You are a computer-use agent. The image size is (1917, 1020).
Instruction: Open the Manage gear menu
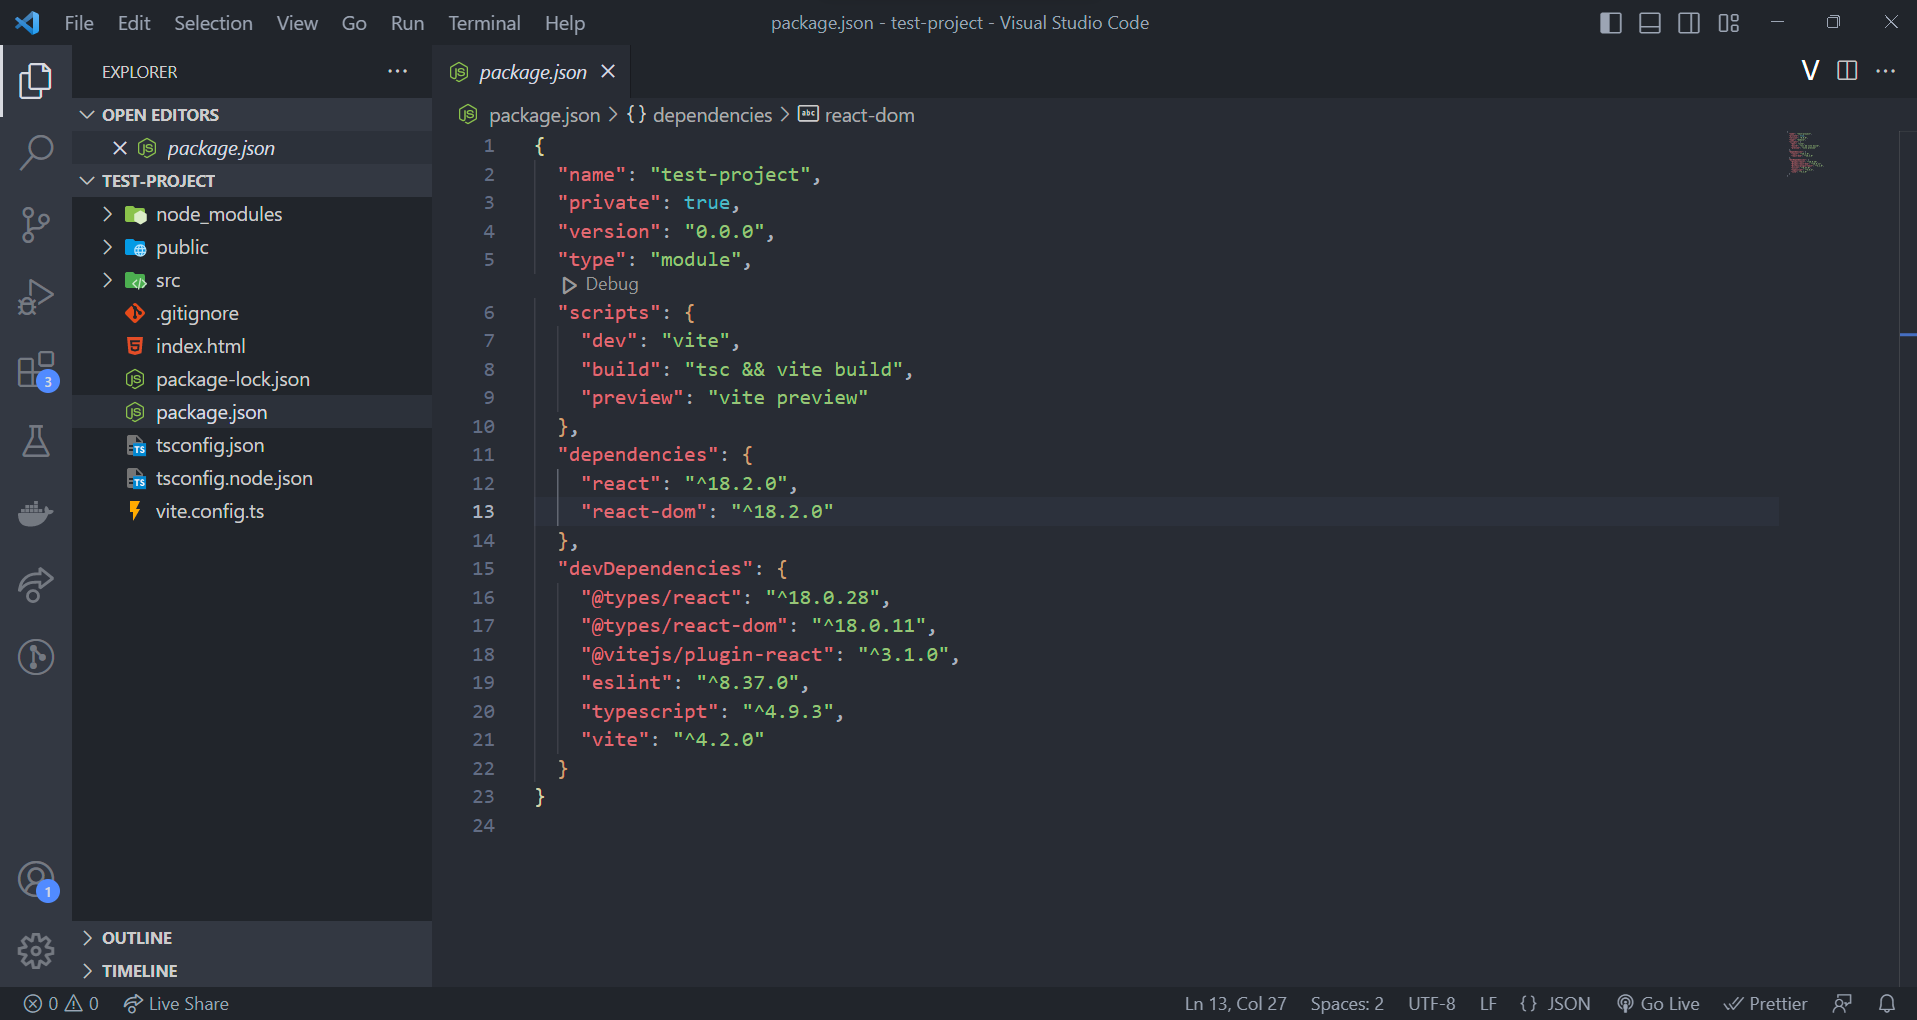point(36,951)
